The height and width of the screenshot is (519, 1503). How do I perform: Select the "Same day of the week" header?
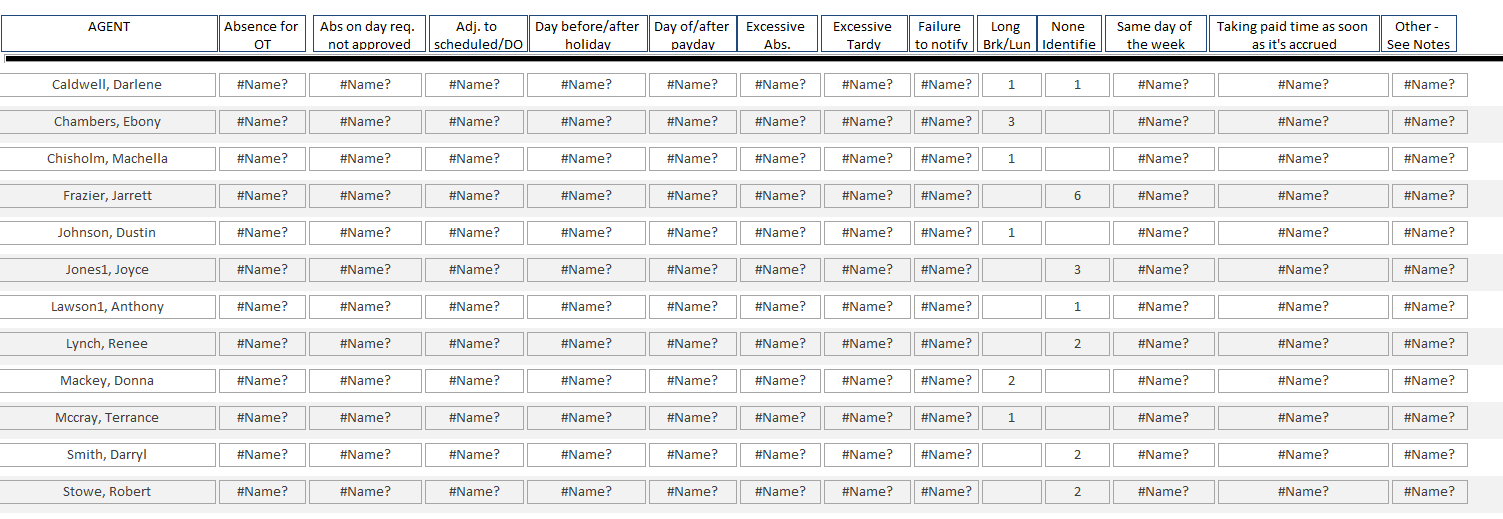(x=1155, y=34)
